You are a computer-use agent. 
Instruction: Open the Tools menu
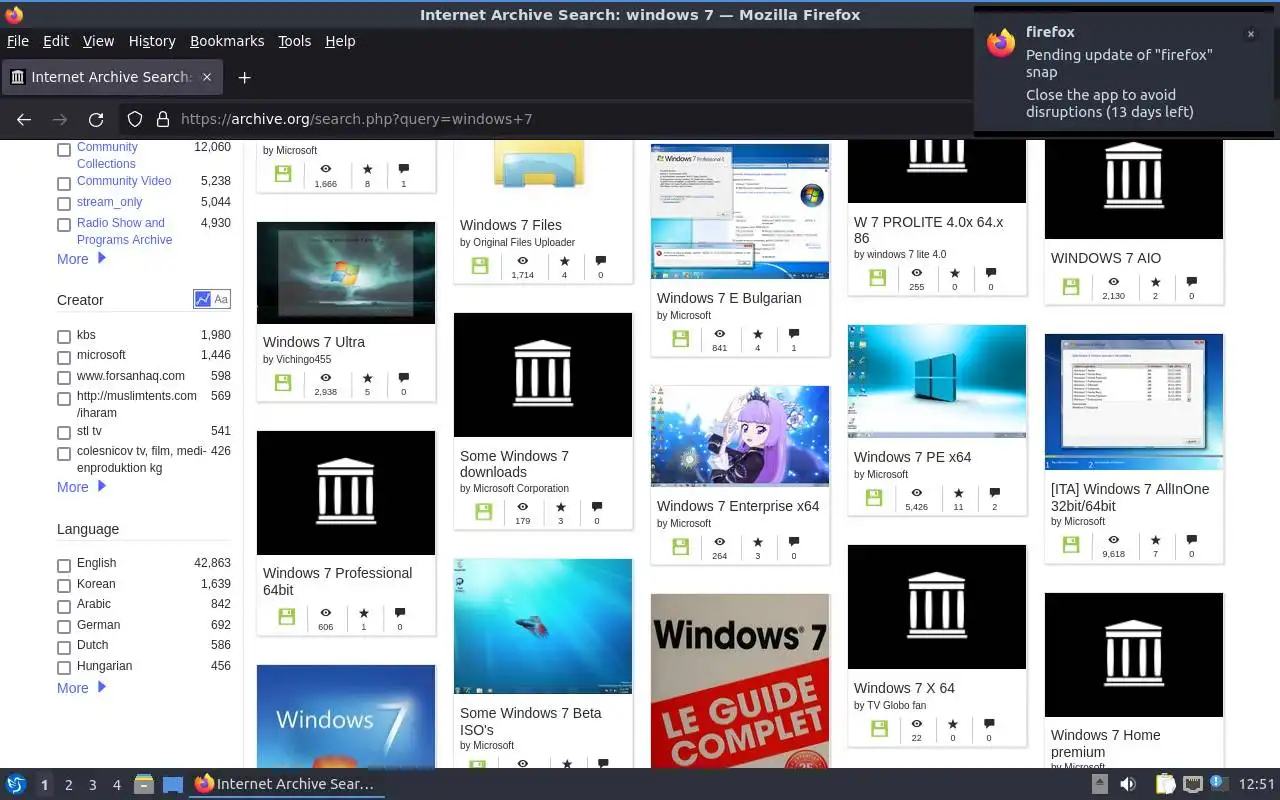(x=294, y=41)
